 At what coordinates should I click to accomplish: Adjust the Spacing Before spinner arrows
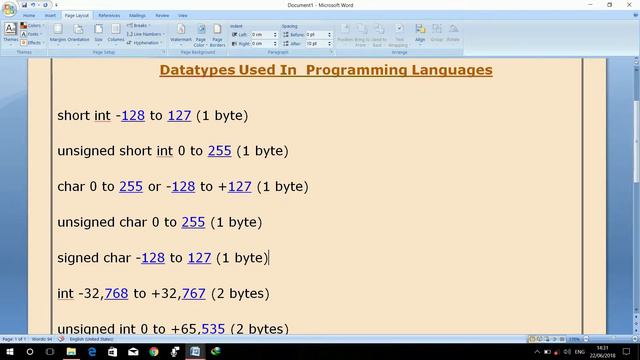tap(330, 35)
